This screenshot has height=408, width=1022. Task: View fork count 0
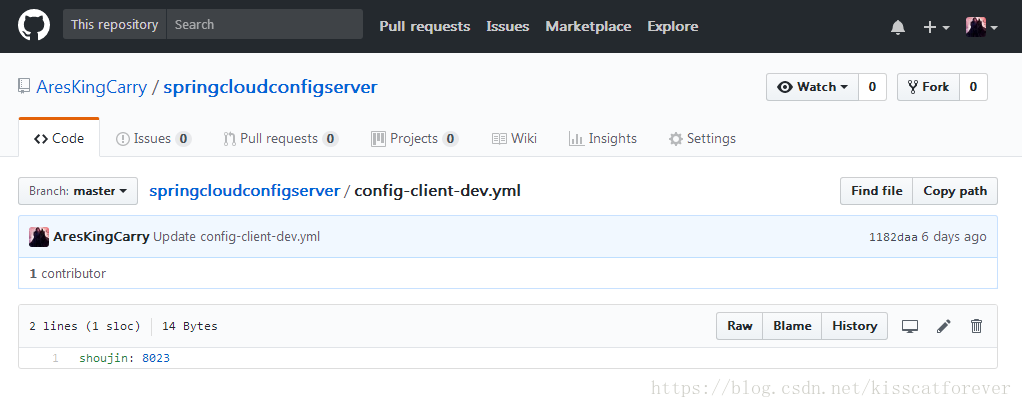tap(974, 87)
